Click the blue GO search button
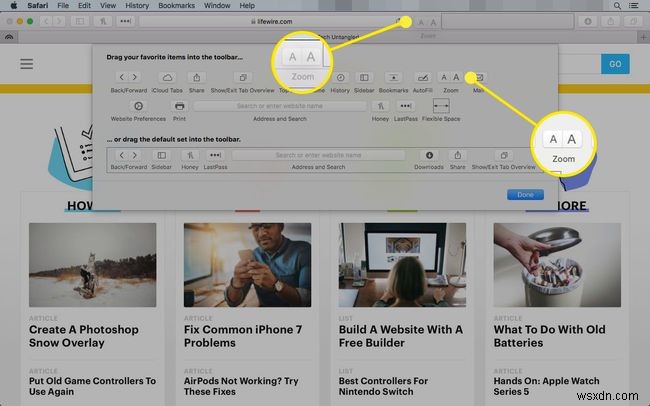Viewport: 650px width, 406px height. (615, 64)
